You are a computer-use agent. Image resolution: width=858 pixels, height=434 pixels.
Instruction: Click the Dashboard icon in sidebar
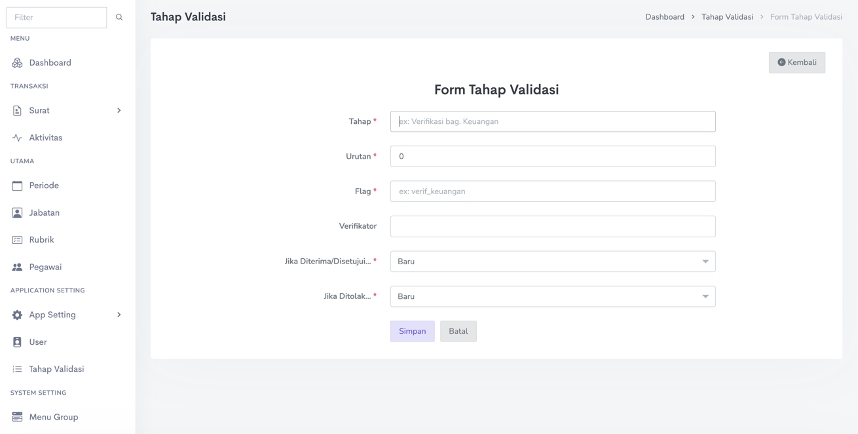coord(17,63)
